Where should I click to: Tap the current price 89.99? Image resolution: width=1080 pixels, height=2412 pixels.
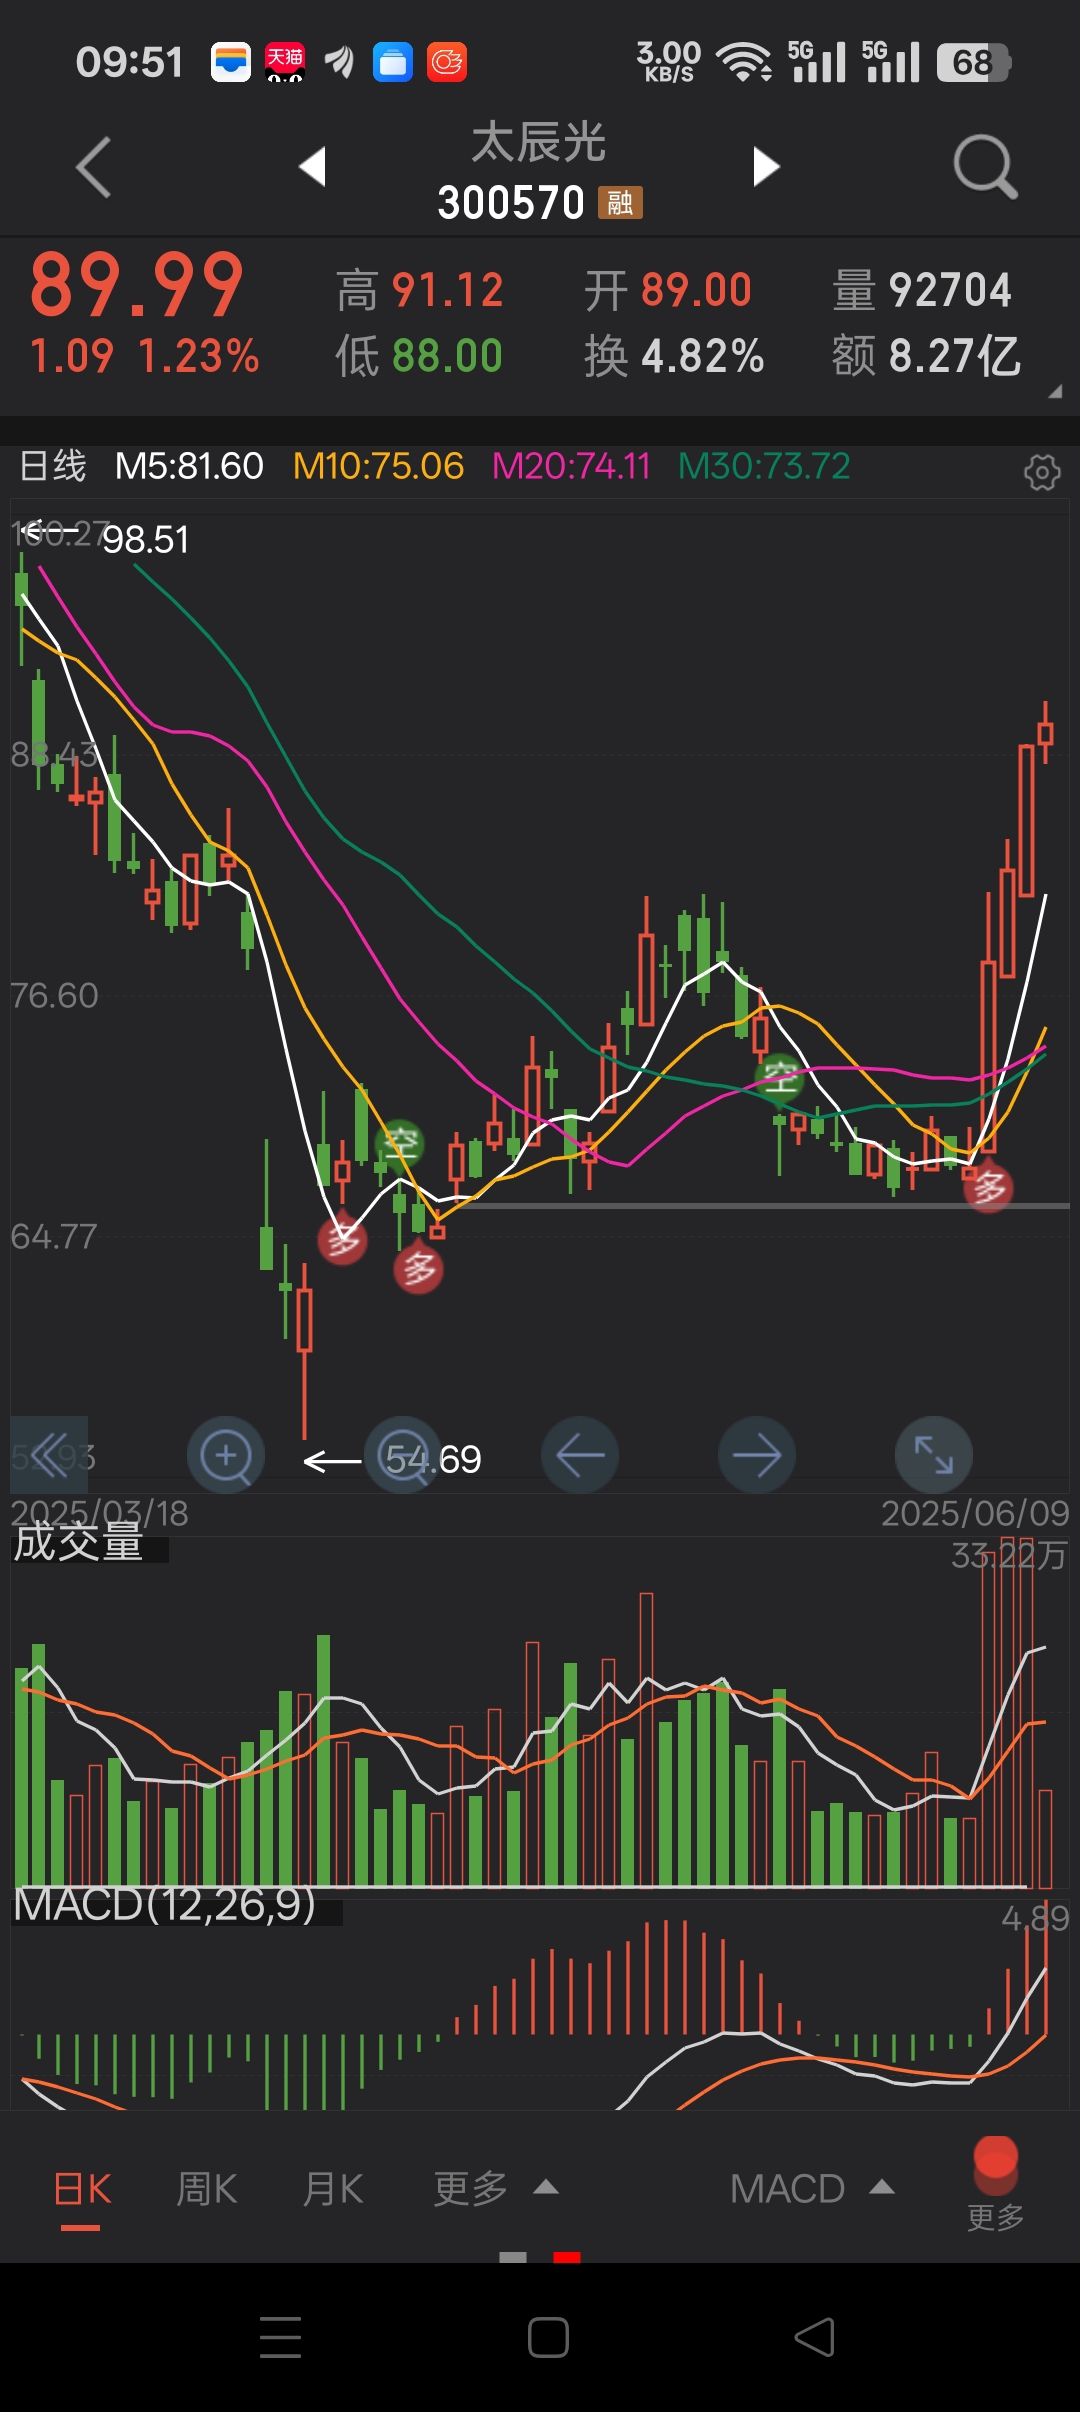[x=137, y=285]
